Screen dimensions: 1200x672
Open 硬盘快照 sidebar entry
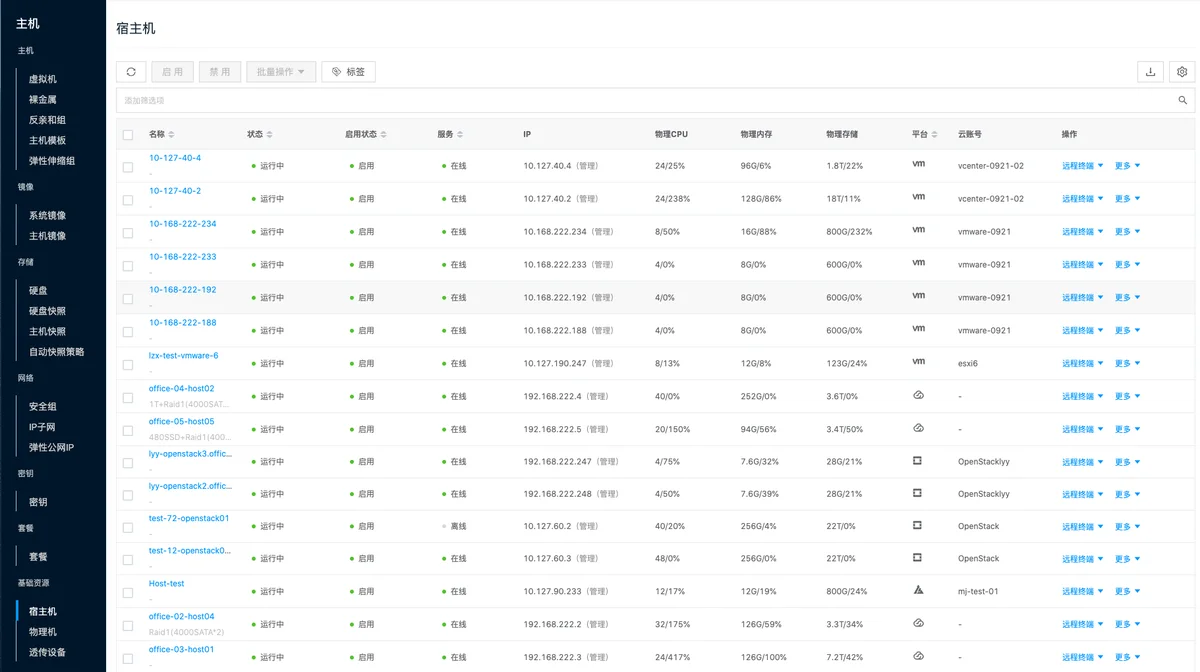(x=48, y=311)
